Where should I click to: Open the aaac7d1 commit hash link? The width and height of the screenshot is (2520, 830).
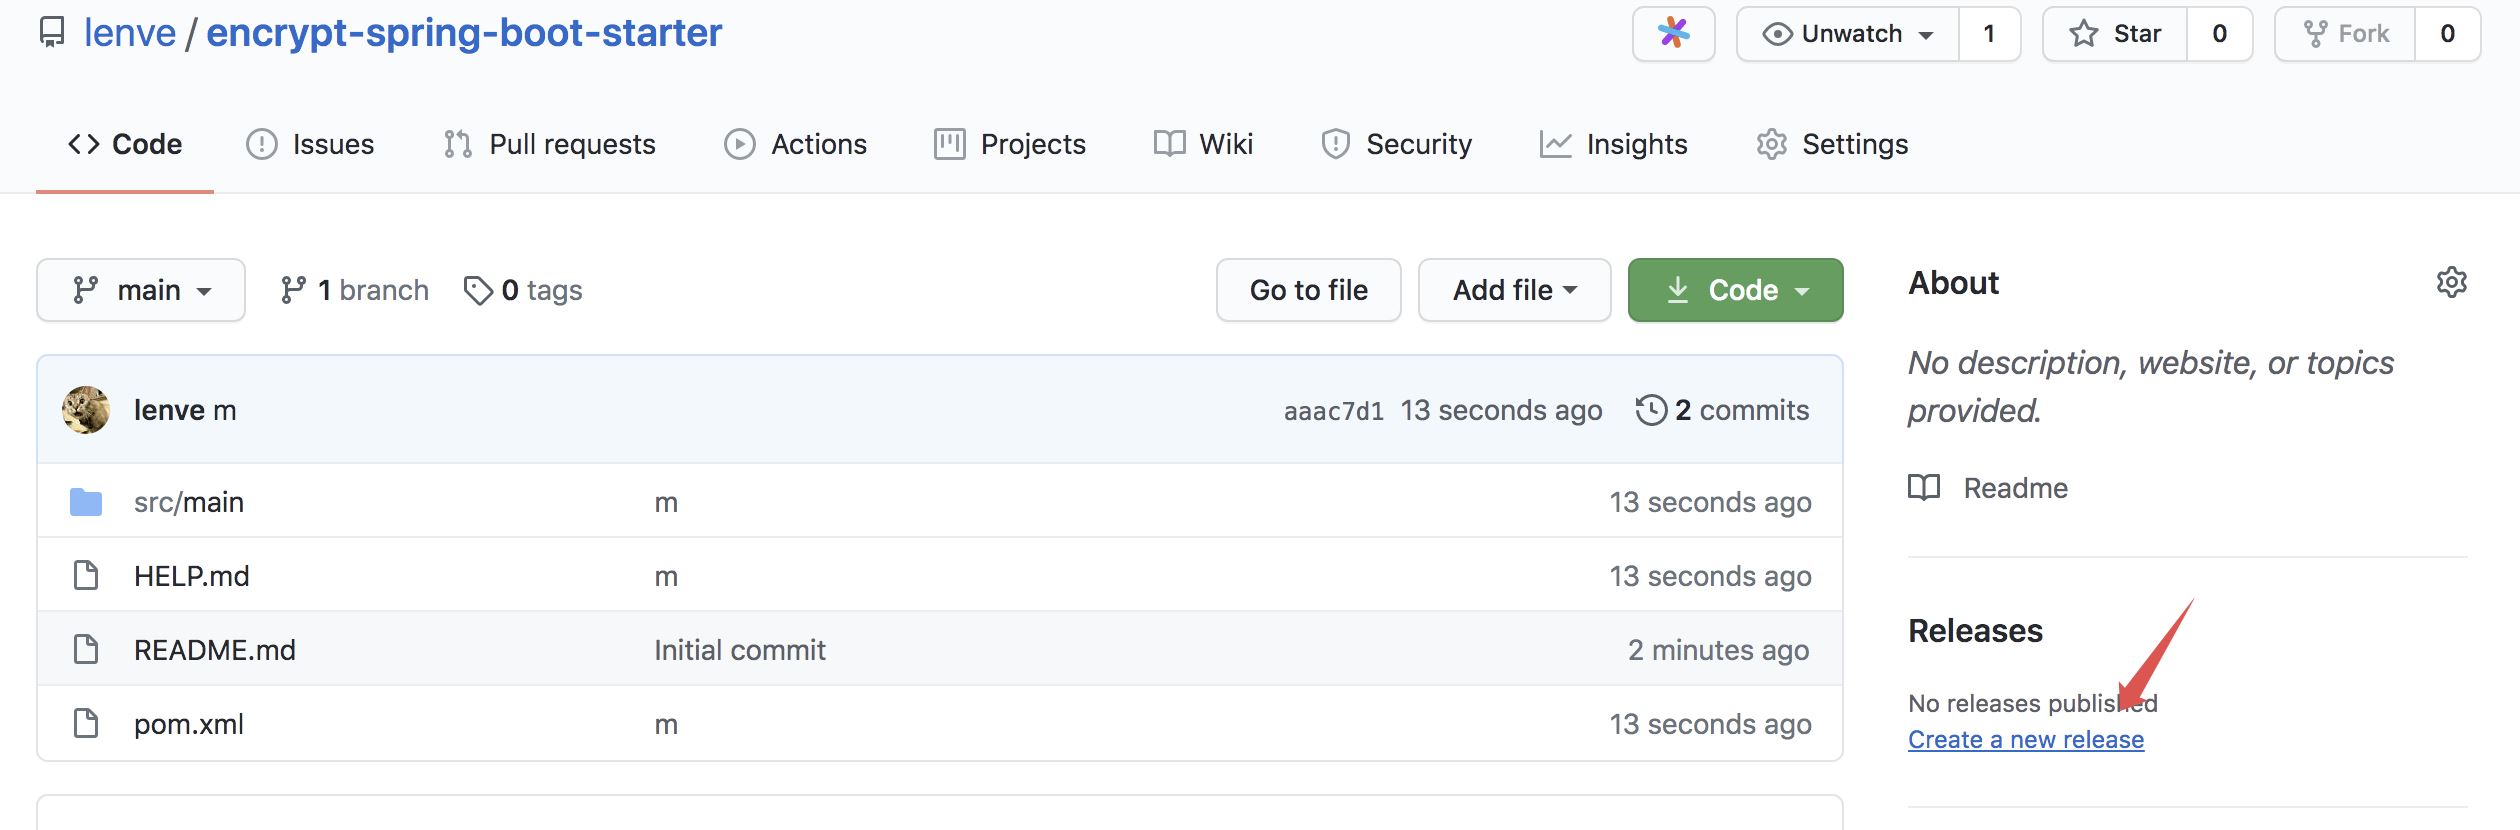1333,411
